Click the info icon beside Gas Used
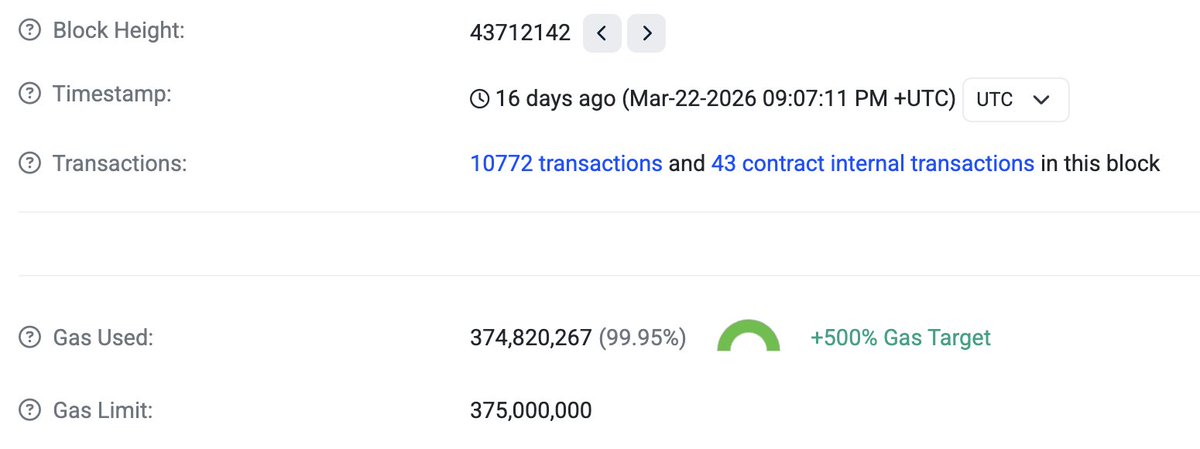This screenshot has width=1200, height=449. 30,339
